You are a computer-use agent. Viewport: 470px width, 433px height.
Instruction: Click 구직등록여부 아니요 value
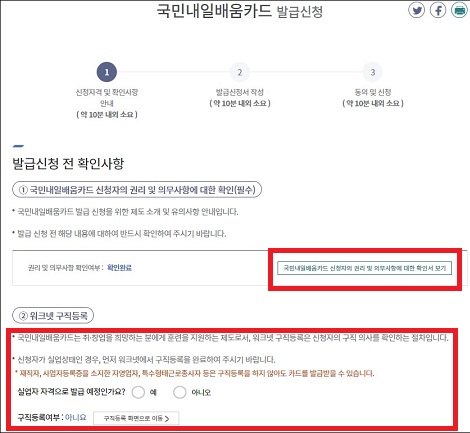[76, 417]
